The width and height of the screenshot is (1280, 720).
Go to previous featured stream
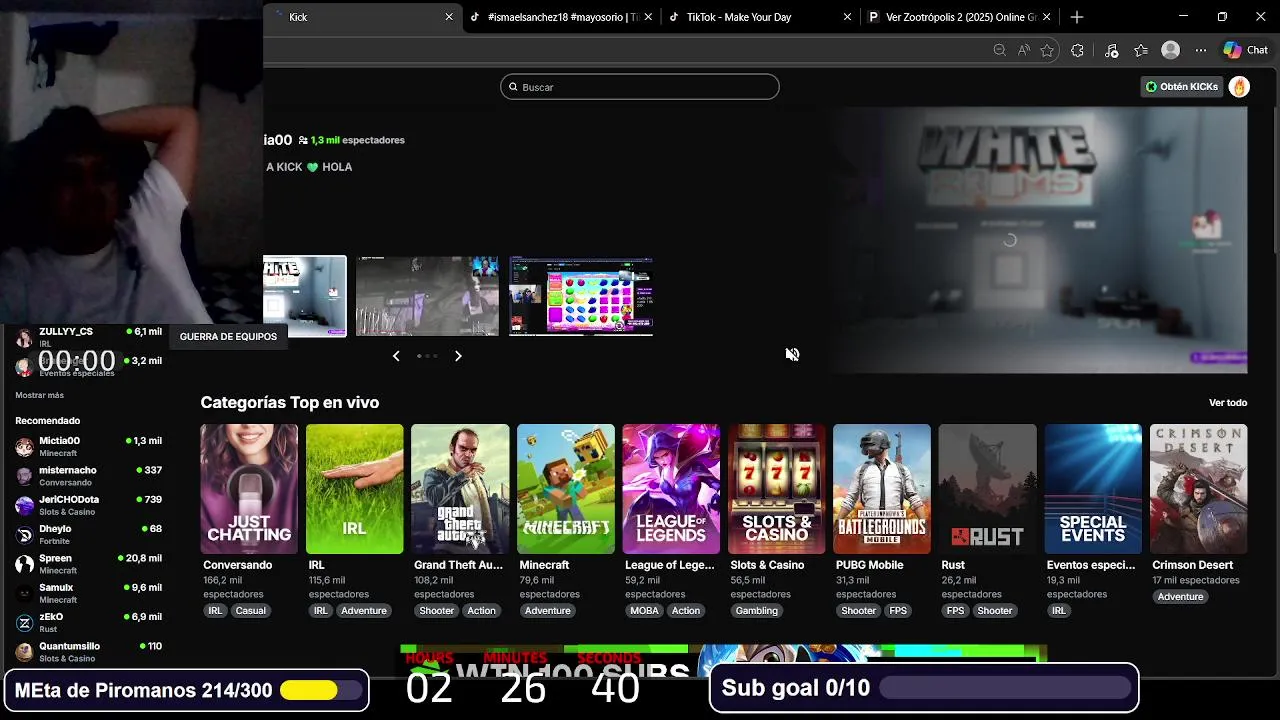tap(396, 356)
